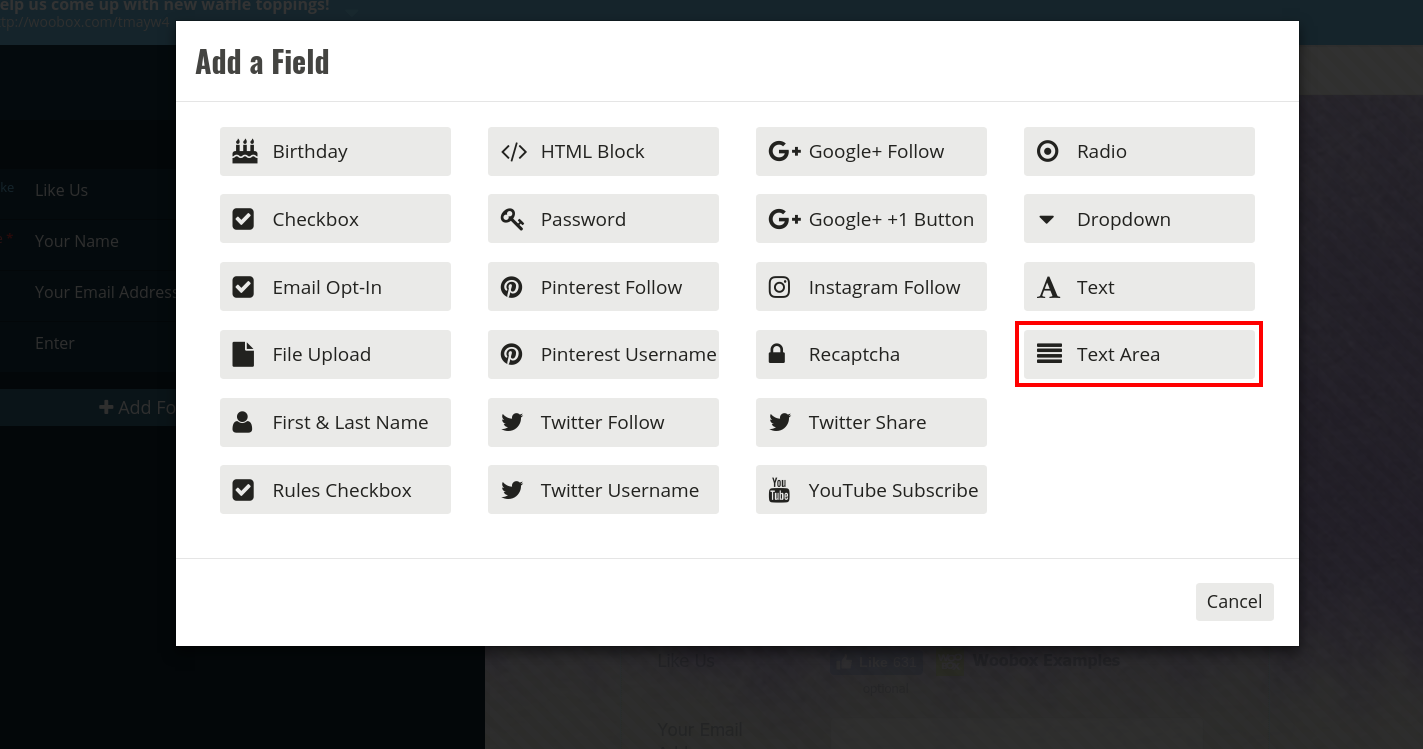The height and width of the screenshot is (749, 1423).
Task: Select the Birthday cake icon
Action: (x=244, y=151)
